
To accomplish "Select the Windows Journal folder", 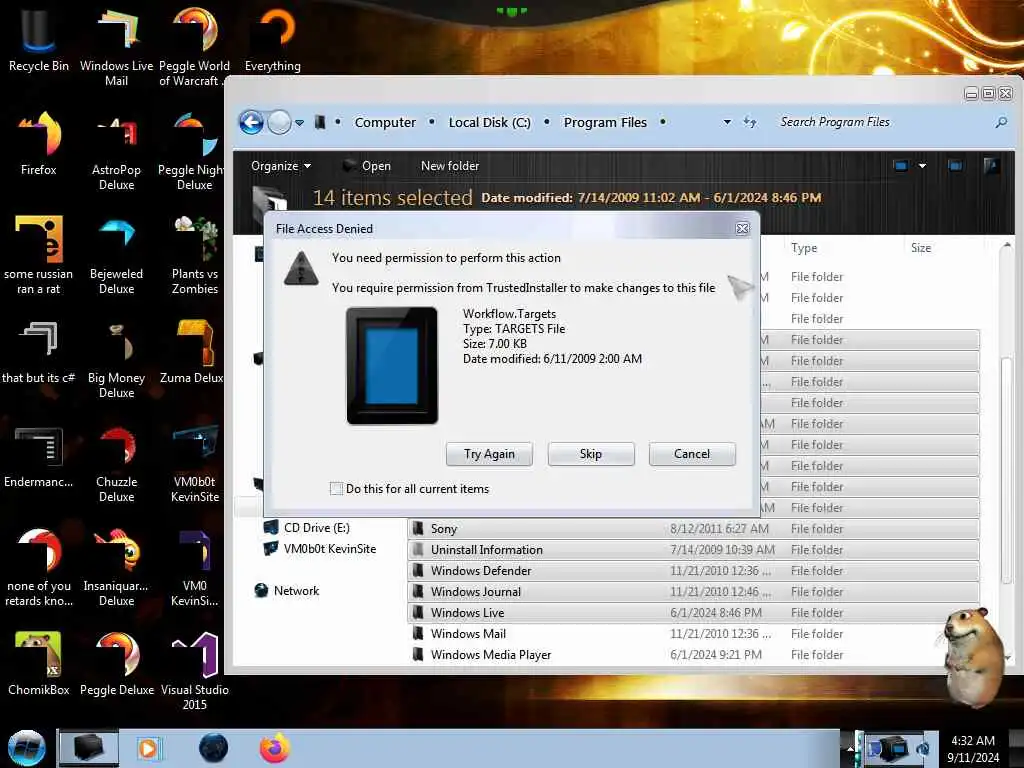I will pos(693,592).
